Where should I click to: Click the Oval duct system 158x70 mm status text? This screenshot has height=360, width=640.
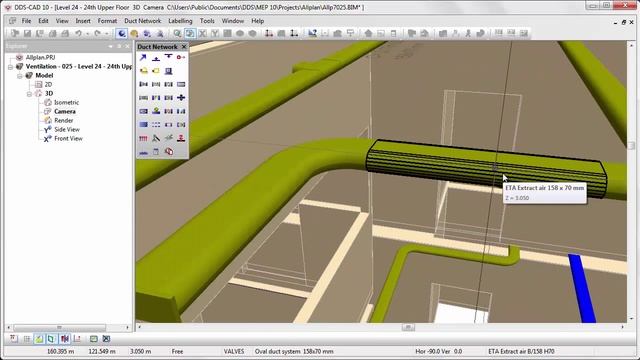point(294,351)
